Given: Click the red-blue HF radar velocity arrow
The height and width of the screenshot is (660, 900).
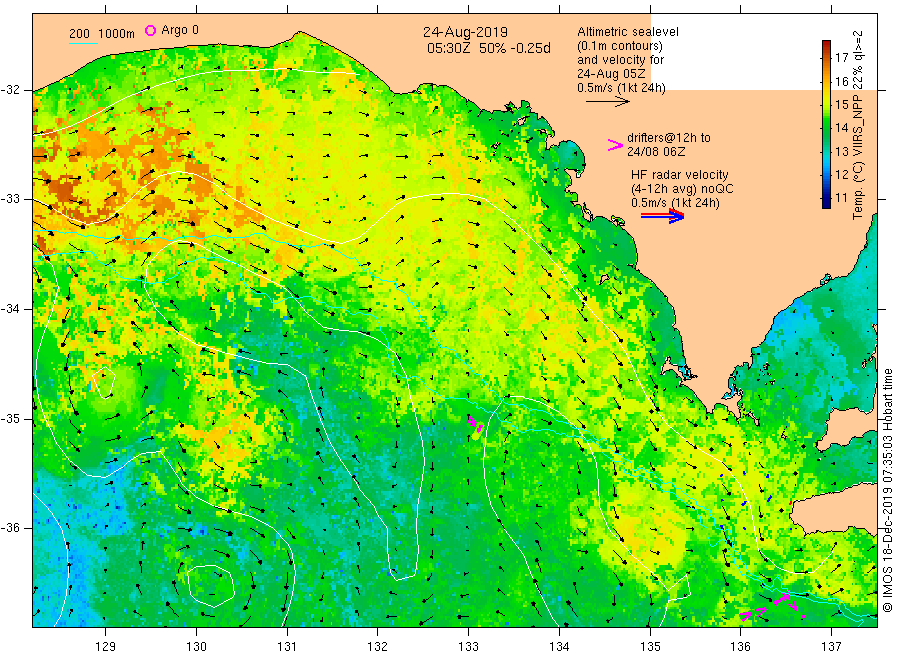Looking at the screenshot, I should tap(662, 216).
